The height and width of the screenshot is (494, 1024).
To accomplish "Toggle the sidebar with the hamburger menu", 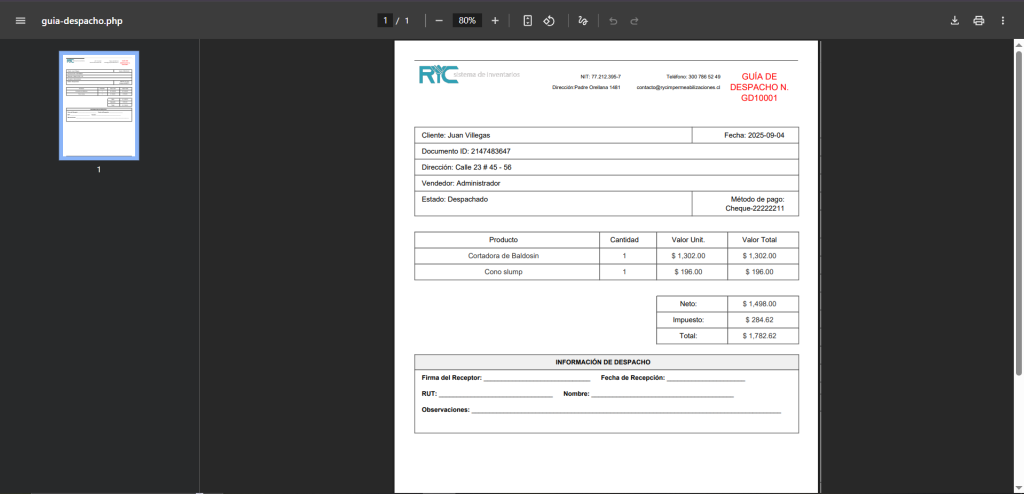I will pos(20,20).
